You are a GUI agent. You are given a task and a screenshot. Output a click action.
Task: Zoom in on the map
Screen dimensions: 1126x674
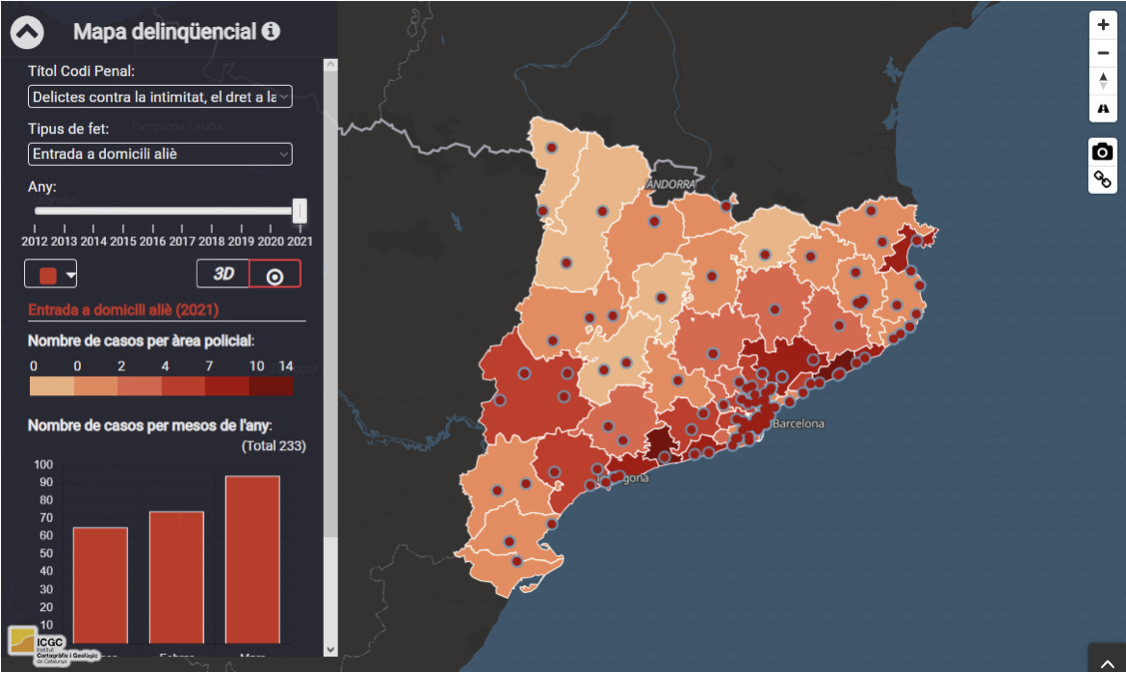click(1102, 25)
